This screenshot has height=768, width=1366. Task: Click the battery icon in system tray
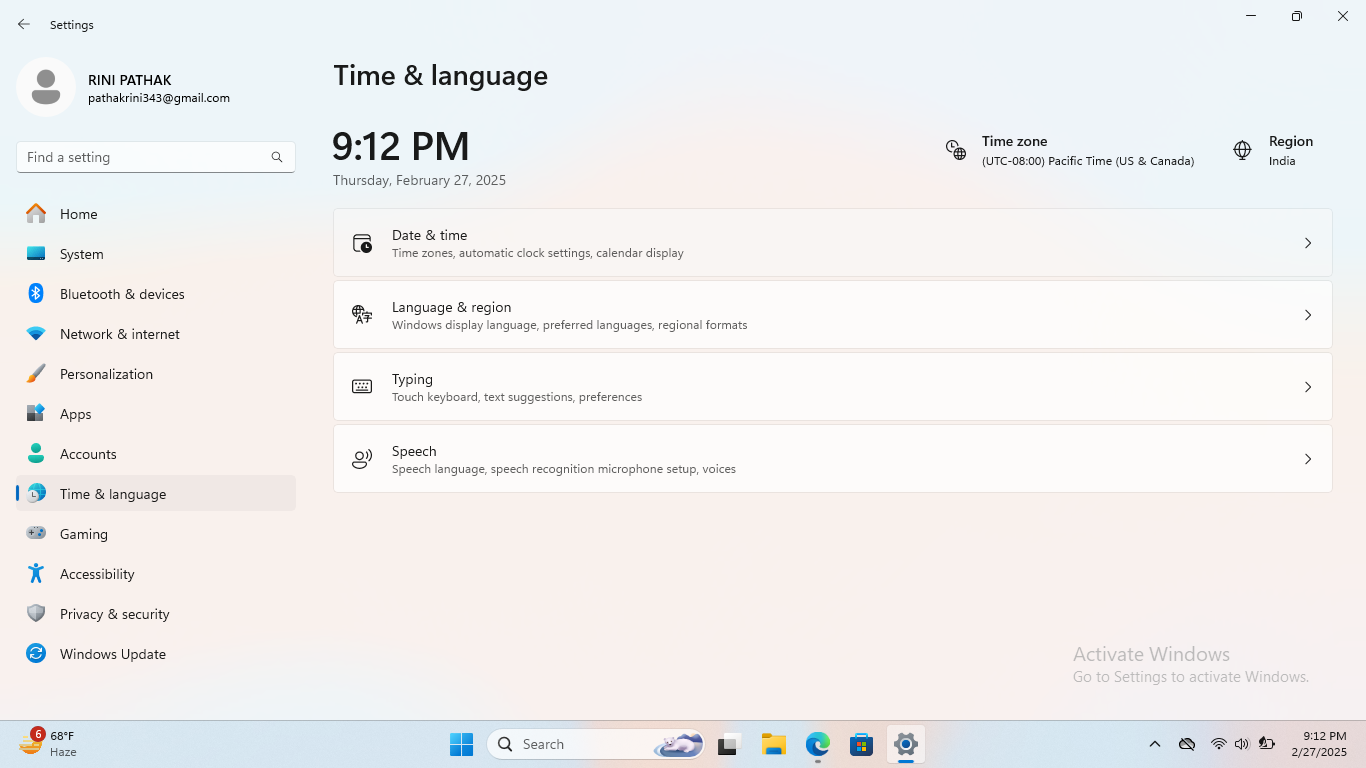coord(1266,744)
